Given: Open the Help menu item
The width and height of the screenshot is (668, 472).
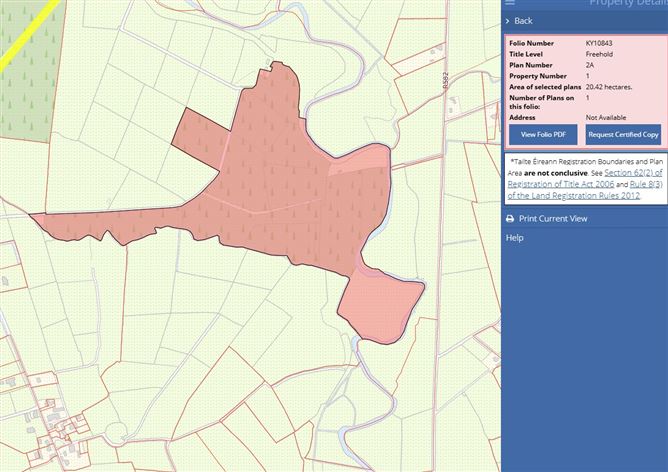Looking at the screenshot, I should coord(514,238).
